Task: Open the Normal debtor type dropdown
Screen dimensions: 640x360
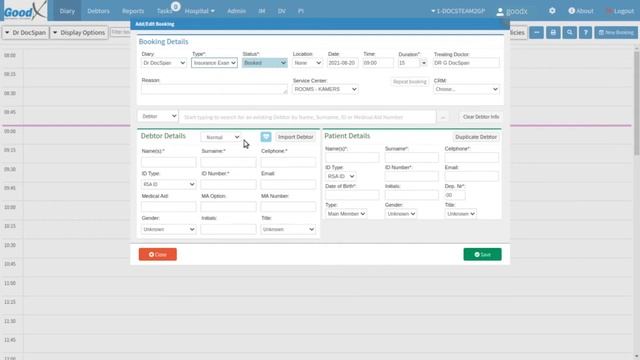Action: click(221, 137)
